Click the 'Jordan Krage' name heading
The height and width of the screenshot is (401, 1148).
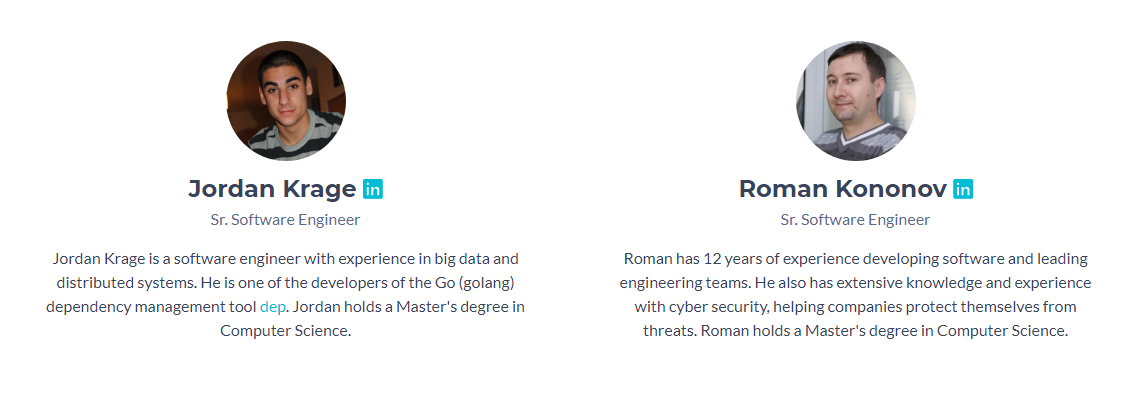272,189
